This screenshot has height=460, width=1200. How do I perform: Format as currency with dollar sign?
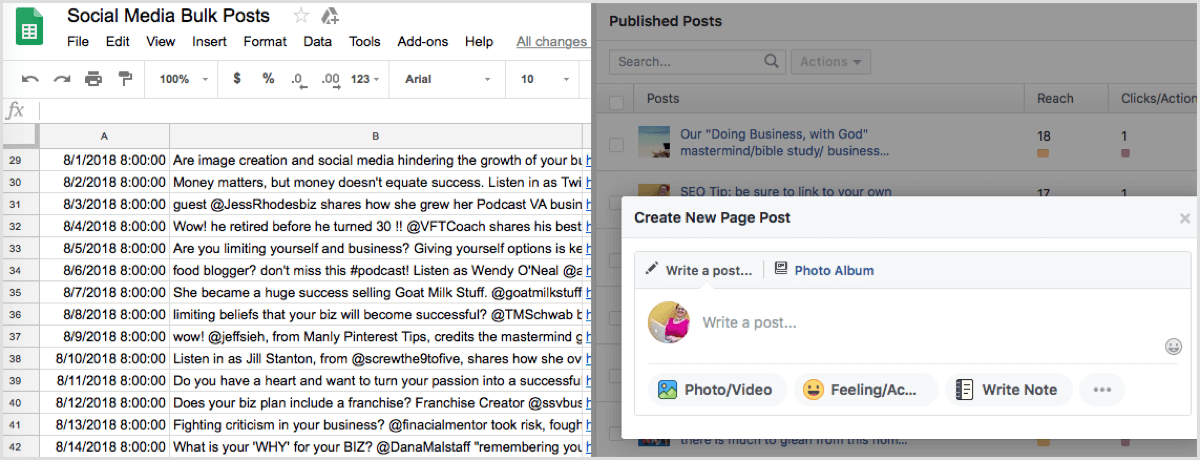237,79
